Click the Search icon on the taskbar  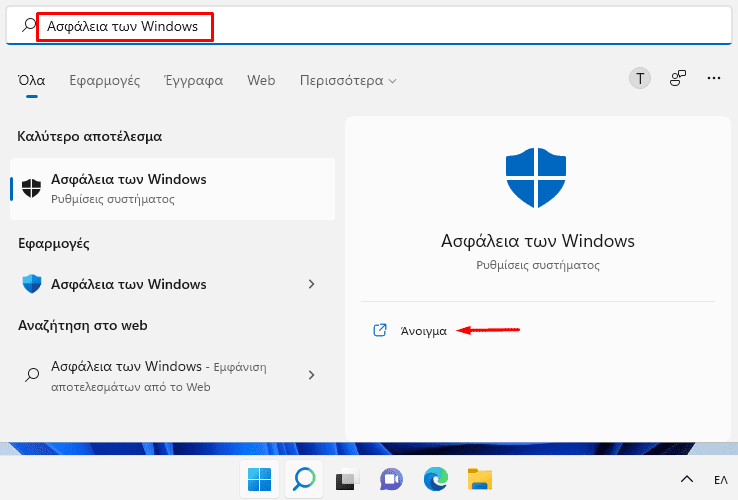click(304, 479)
